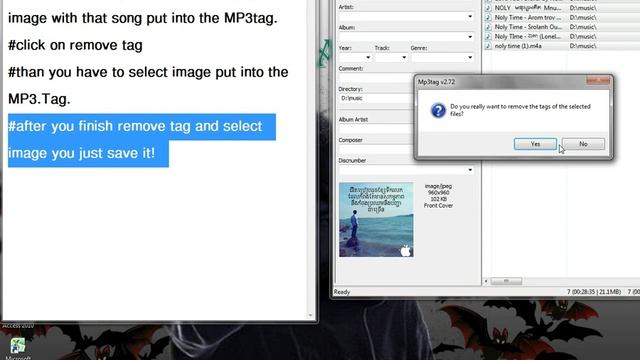Click the Album Artist field
Image resolution: width=640 pixels, height=360 pixels.
point(376,129)
